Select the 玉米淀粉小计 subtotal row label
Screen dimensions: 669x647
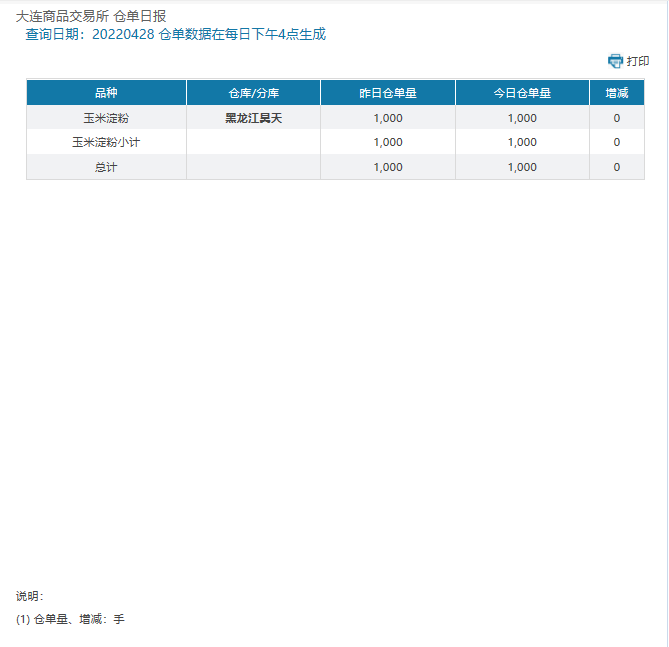click(x=106, y=142)
